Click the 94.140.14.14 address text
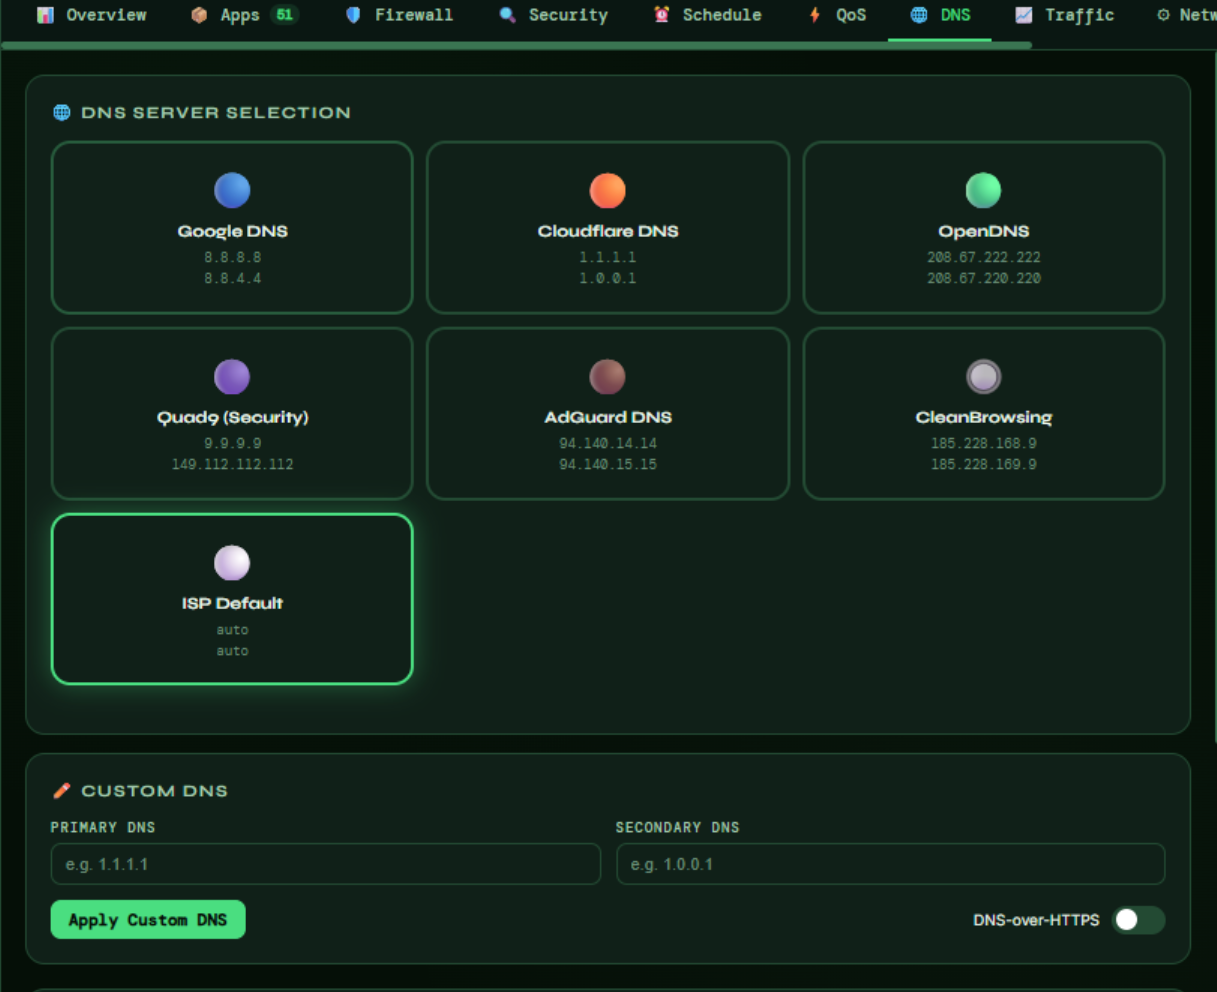Viewport: 1217px width, 992px height. point(608,443)
